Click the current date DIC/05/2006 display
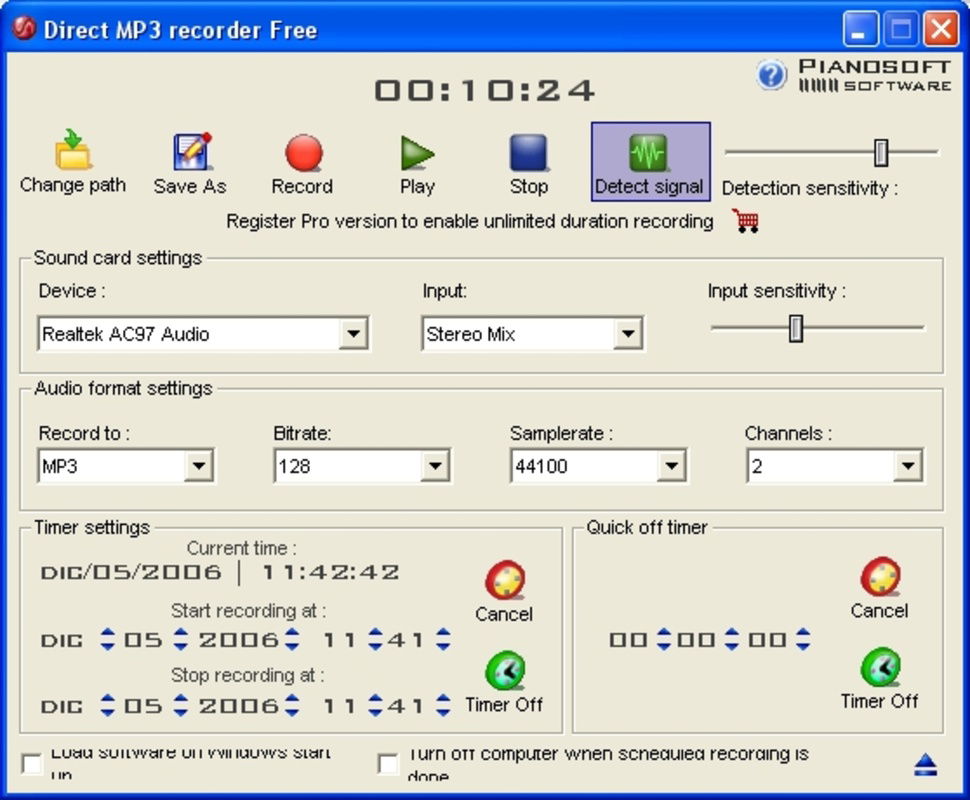This screenshot has height=800, width=970. 131,572
